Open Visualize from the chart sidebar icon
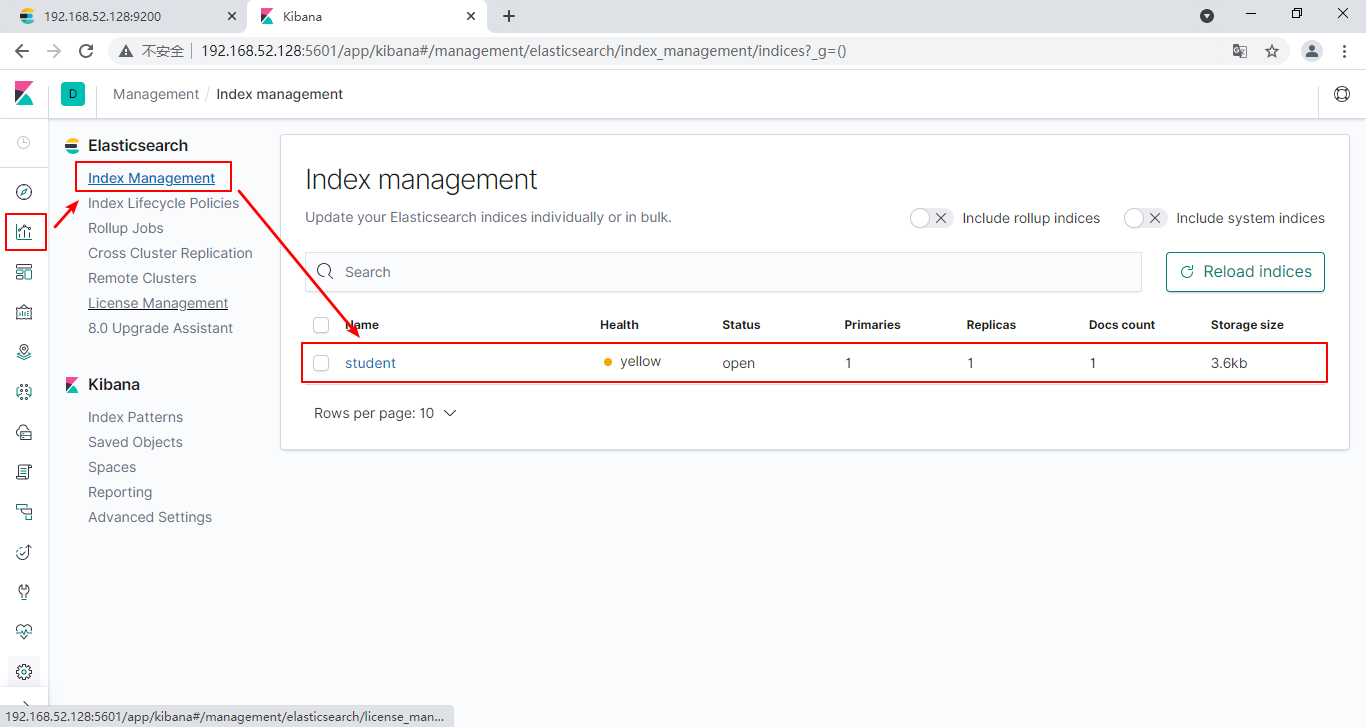 click(x=25, y=232)
